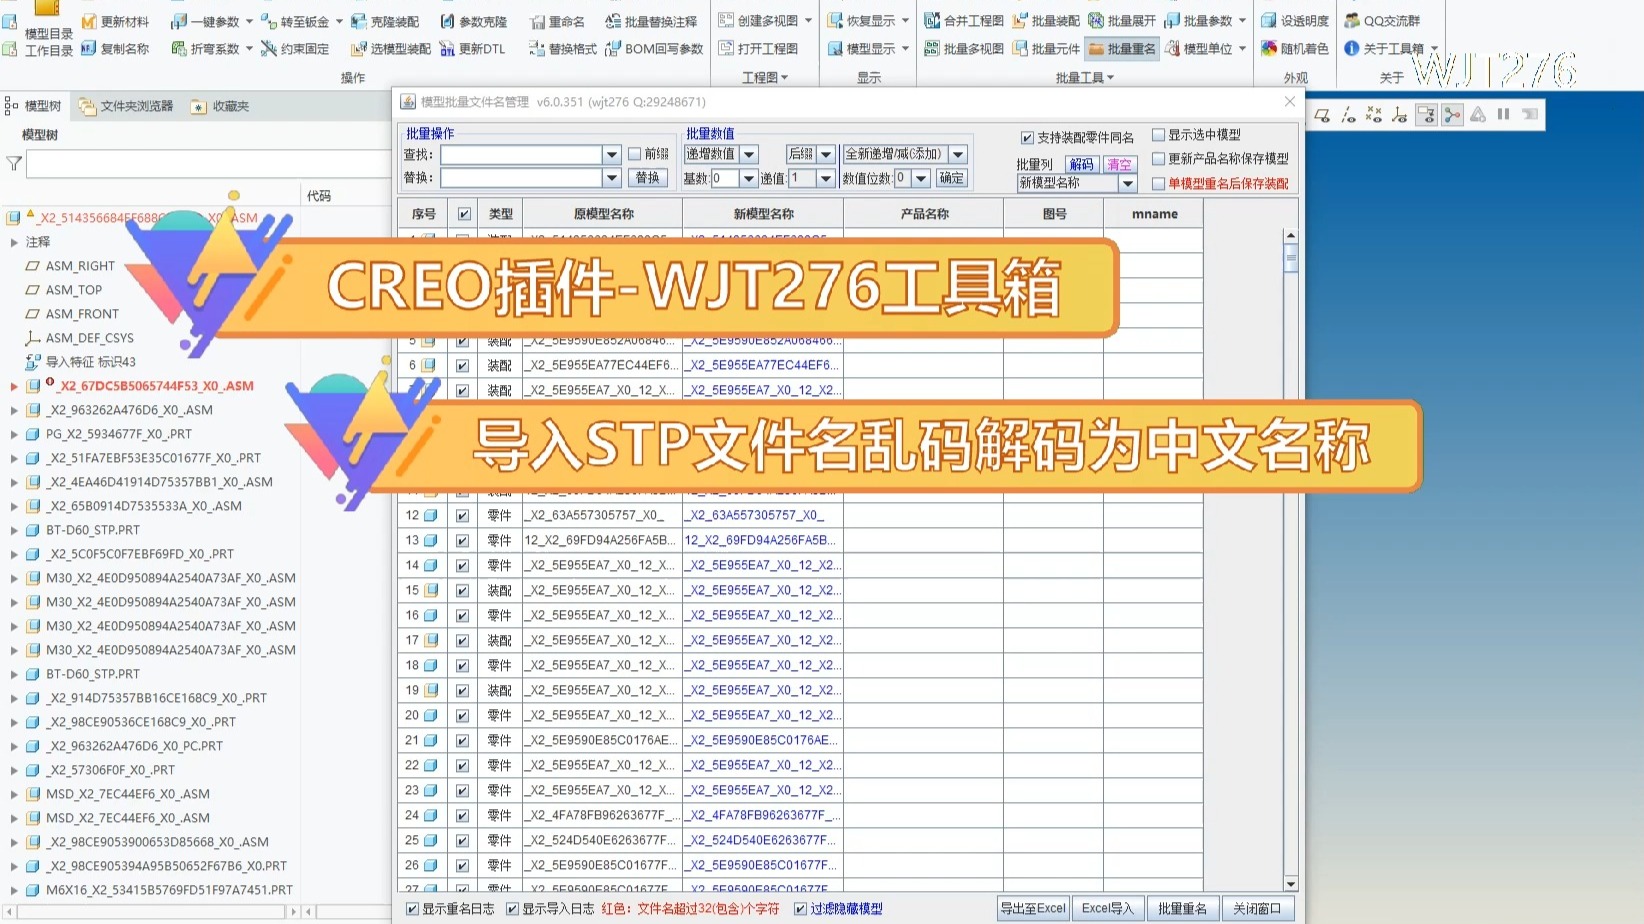Expand the 注释 tree node
Image resolution: width=1644 pixels, height=924 pixels.
pos(13,241)
